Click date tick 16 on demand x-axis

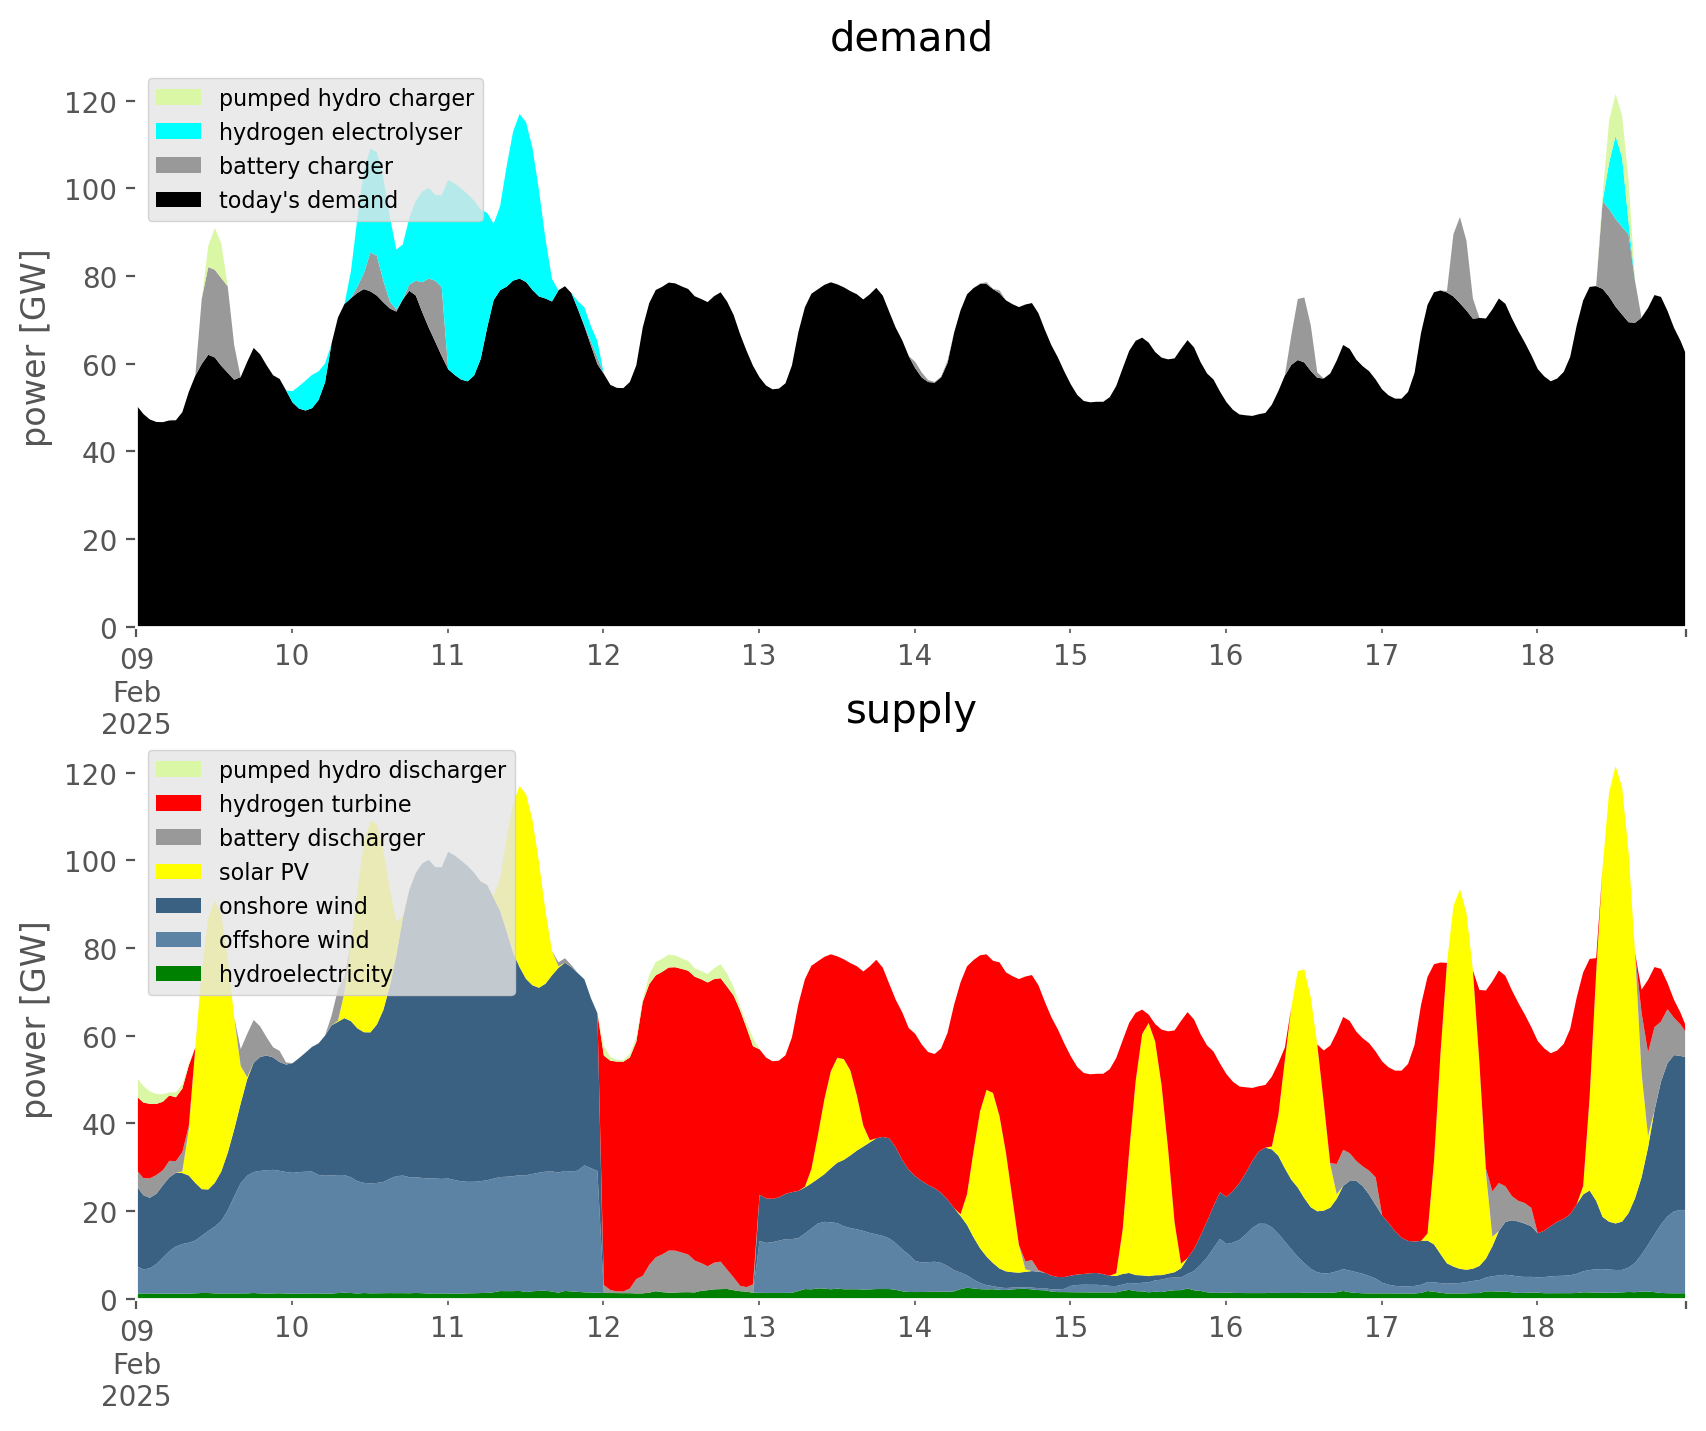coord(1226,656)
